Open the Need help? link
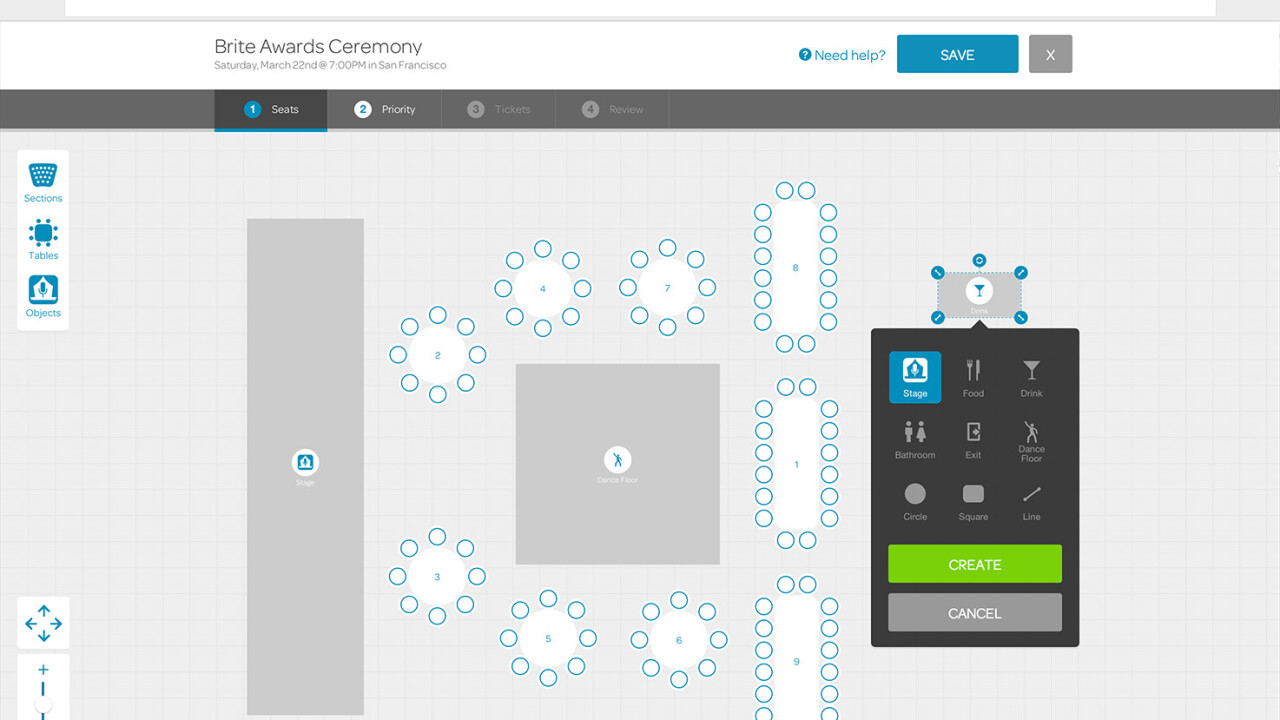This screenshot has width=1280, height=720. click(x=842, y=55)
